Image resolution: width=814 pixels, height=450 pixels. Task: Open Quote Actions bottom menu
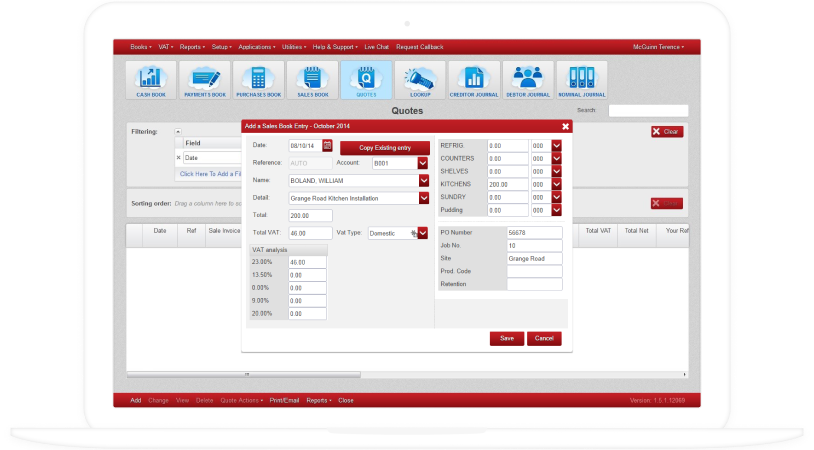(241, 401)
